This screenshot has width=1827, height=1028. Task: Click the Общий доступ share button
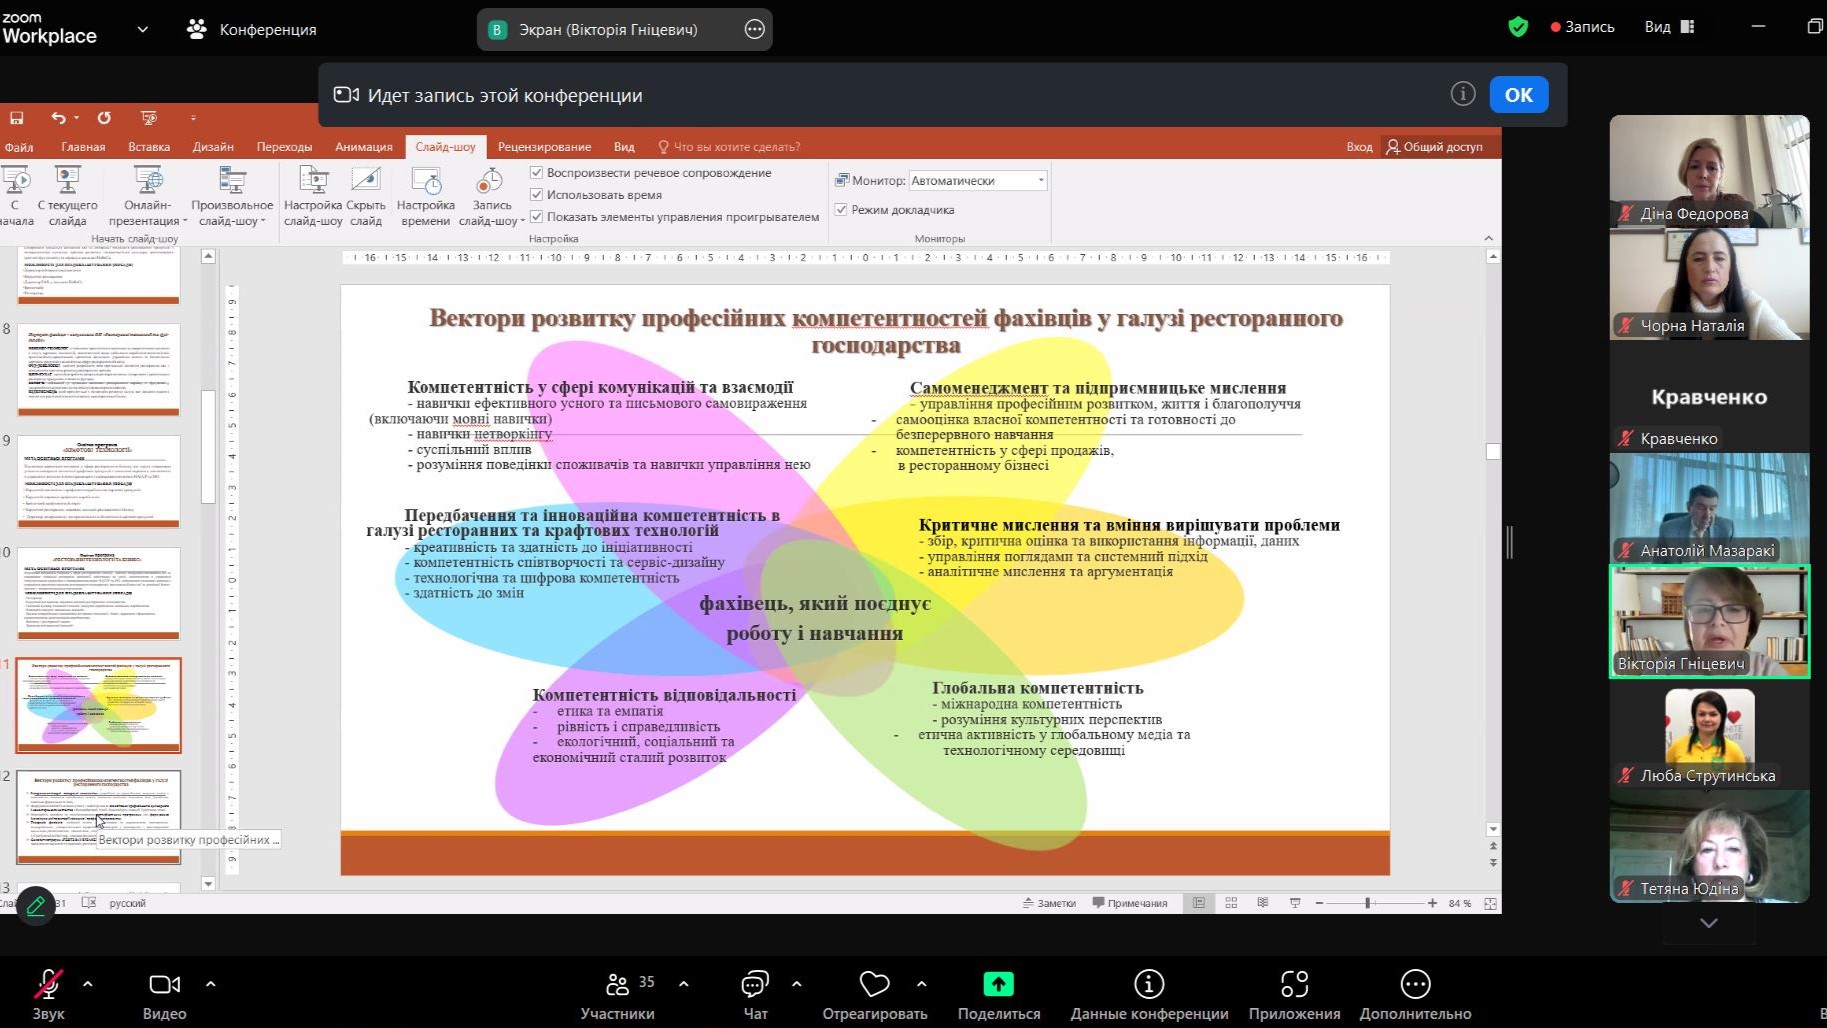click(1434, 147)
